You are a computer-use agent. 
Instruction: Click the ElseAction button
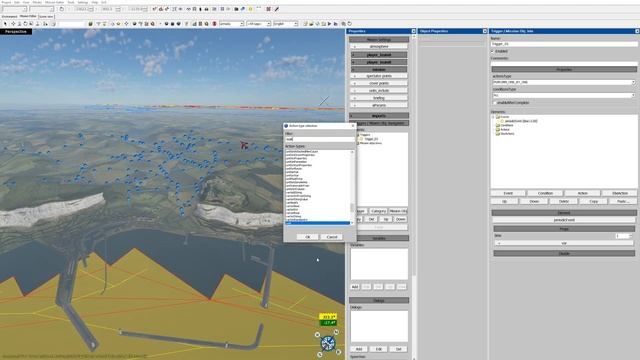coord(620,193)
